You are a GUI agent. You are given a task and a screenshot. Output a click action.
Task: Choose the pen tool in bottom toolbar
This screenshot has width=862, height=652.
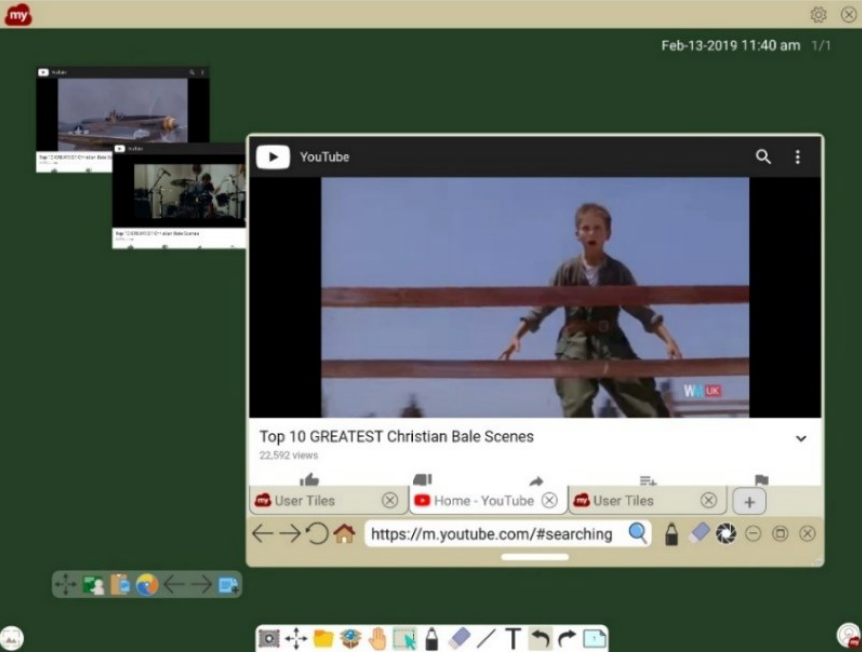pos(432,639)
